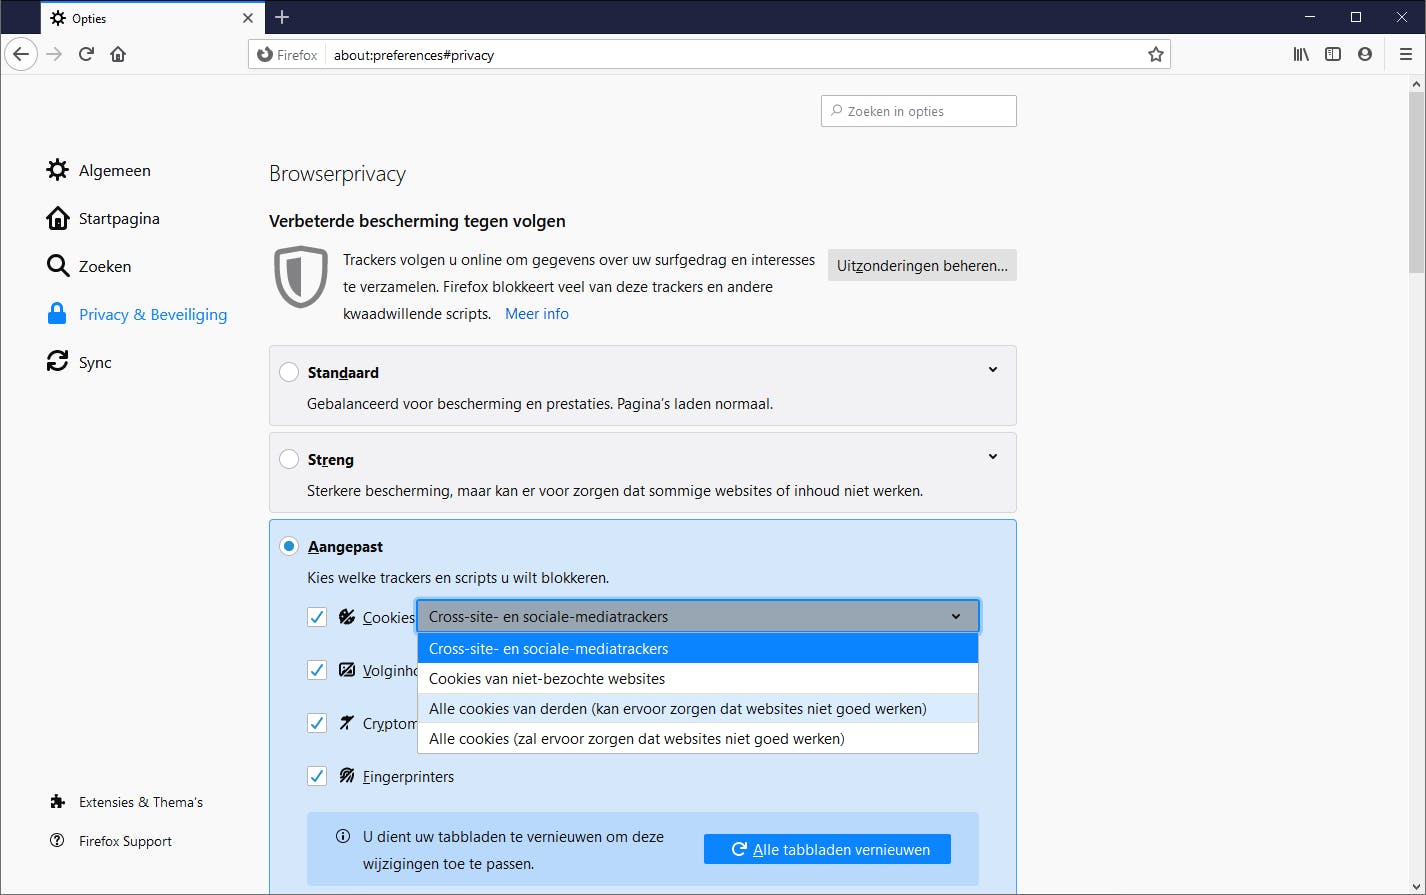Viewport: 1426px width, 895px height.
Task: Expand the Streng section details chevron
Action: tap(993, 457)
